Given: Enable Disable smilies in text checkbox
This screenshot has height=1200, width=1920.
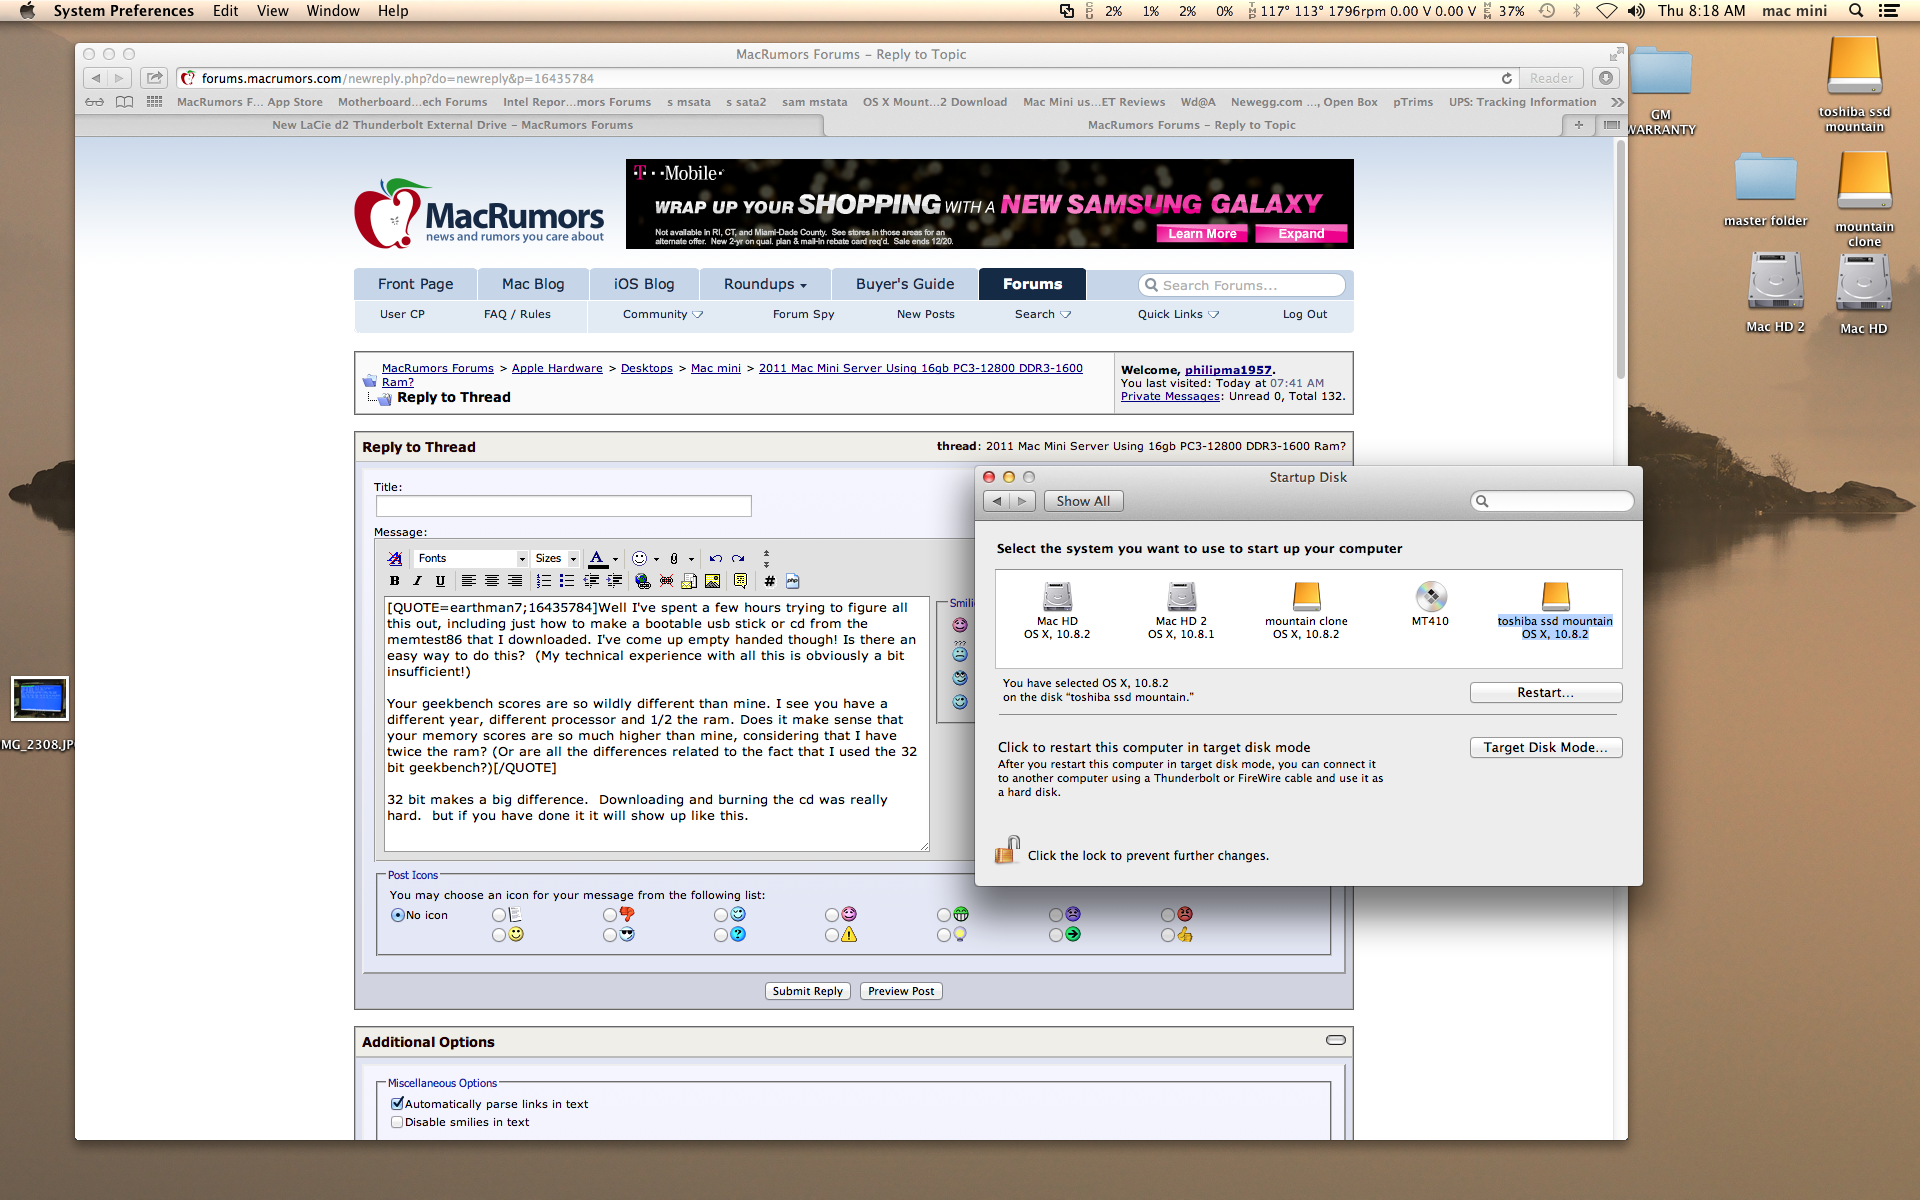Looking at the screenshot, I should coord(397,1122).
